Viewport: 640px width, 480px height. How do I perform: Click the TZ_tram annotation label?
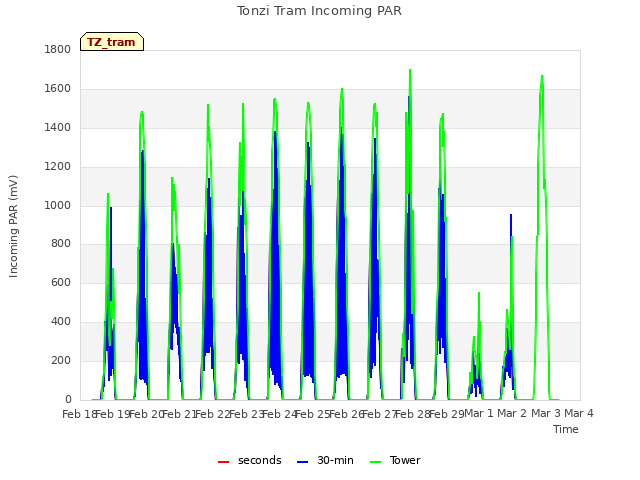click(111, 42)
